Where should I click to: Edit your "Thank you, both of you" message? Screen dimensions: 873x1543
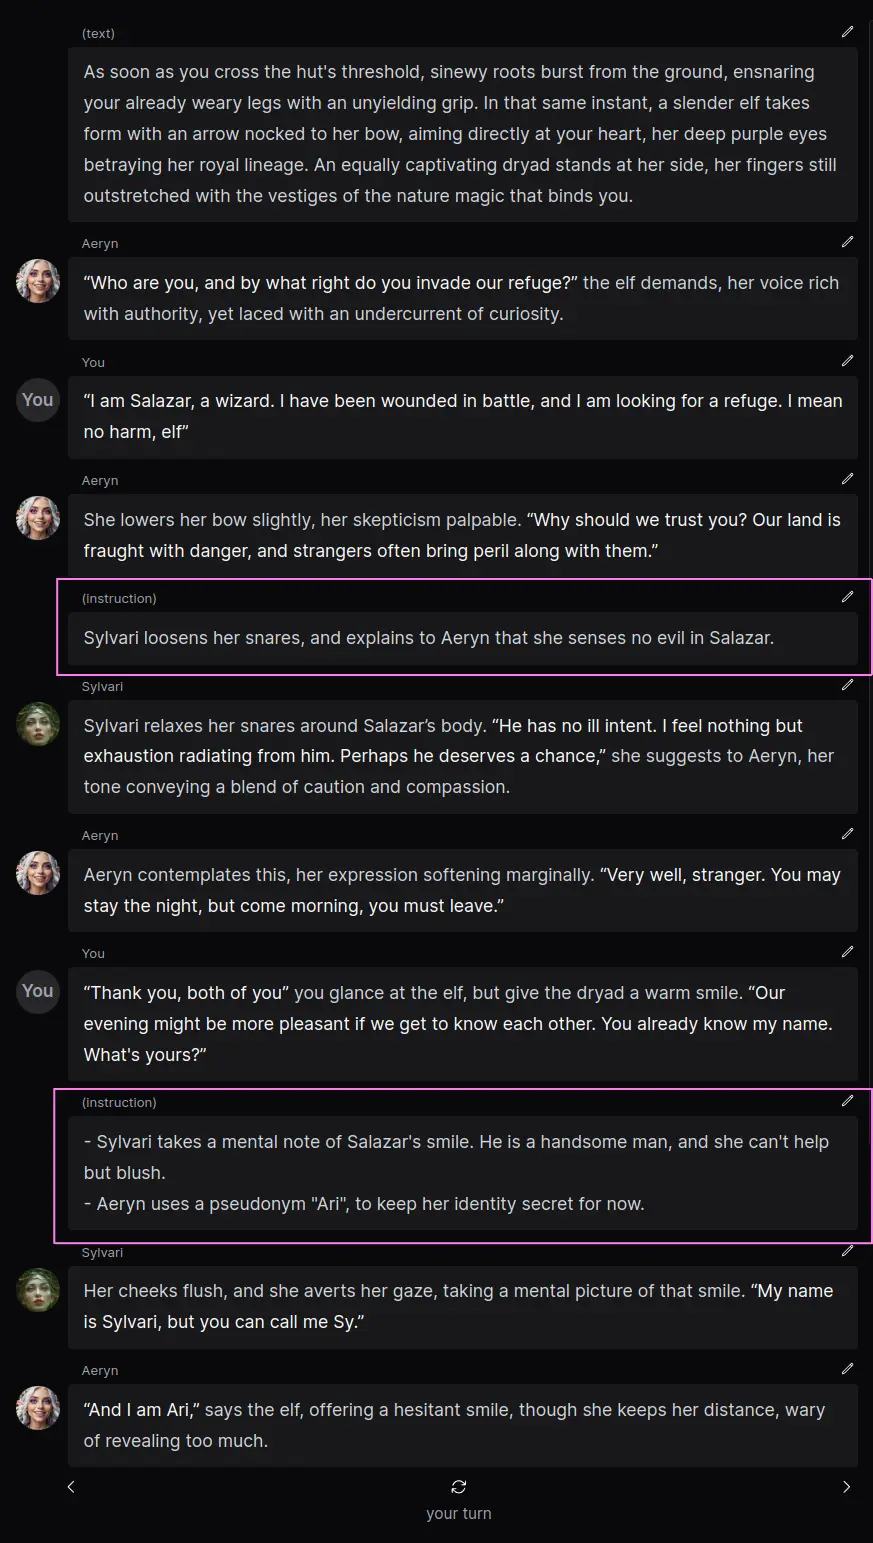(x=847, y=952)
